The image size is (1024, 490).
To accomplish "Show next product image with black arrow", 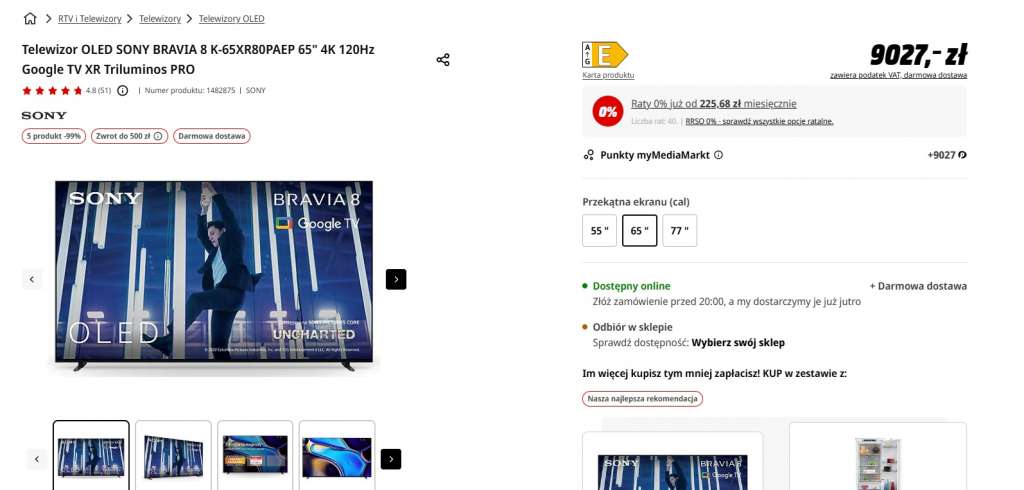I will click(x=396, y=279).
